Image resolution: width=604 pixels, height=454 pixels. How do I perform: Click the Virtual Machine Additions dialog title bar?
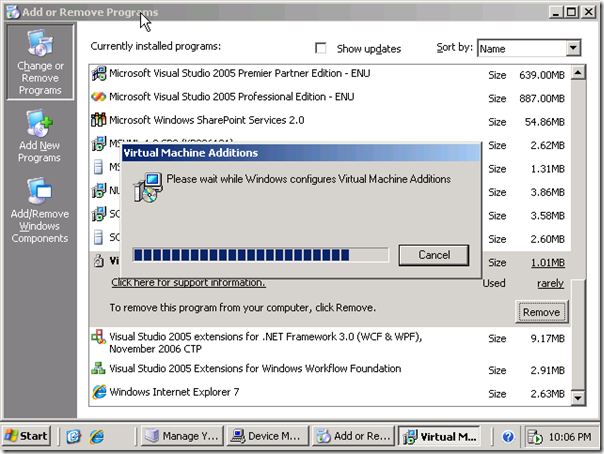click(x=301, y=153)
